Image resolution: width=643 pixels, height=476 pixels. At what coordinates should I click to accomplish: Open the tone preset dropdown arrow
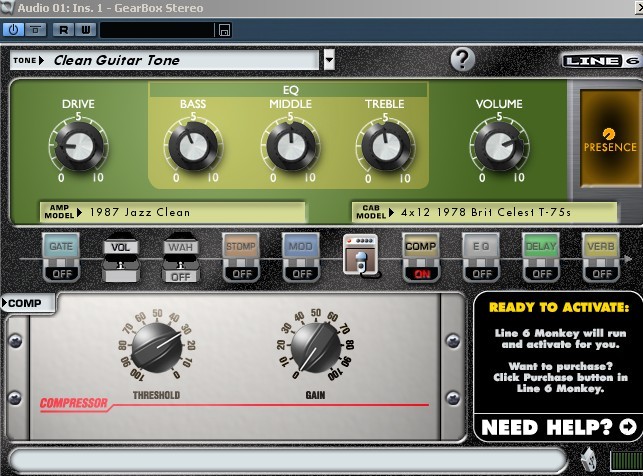pos(329,60)
